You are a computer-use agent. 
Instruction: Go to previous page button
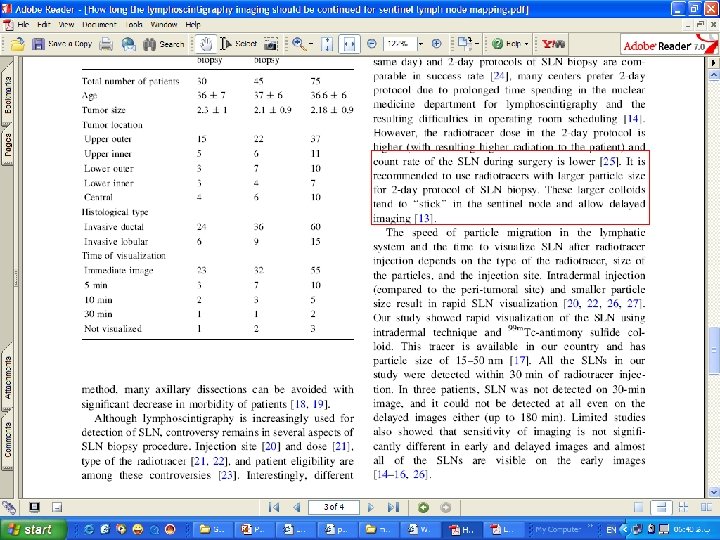tap(297, 507)
